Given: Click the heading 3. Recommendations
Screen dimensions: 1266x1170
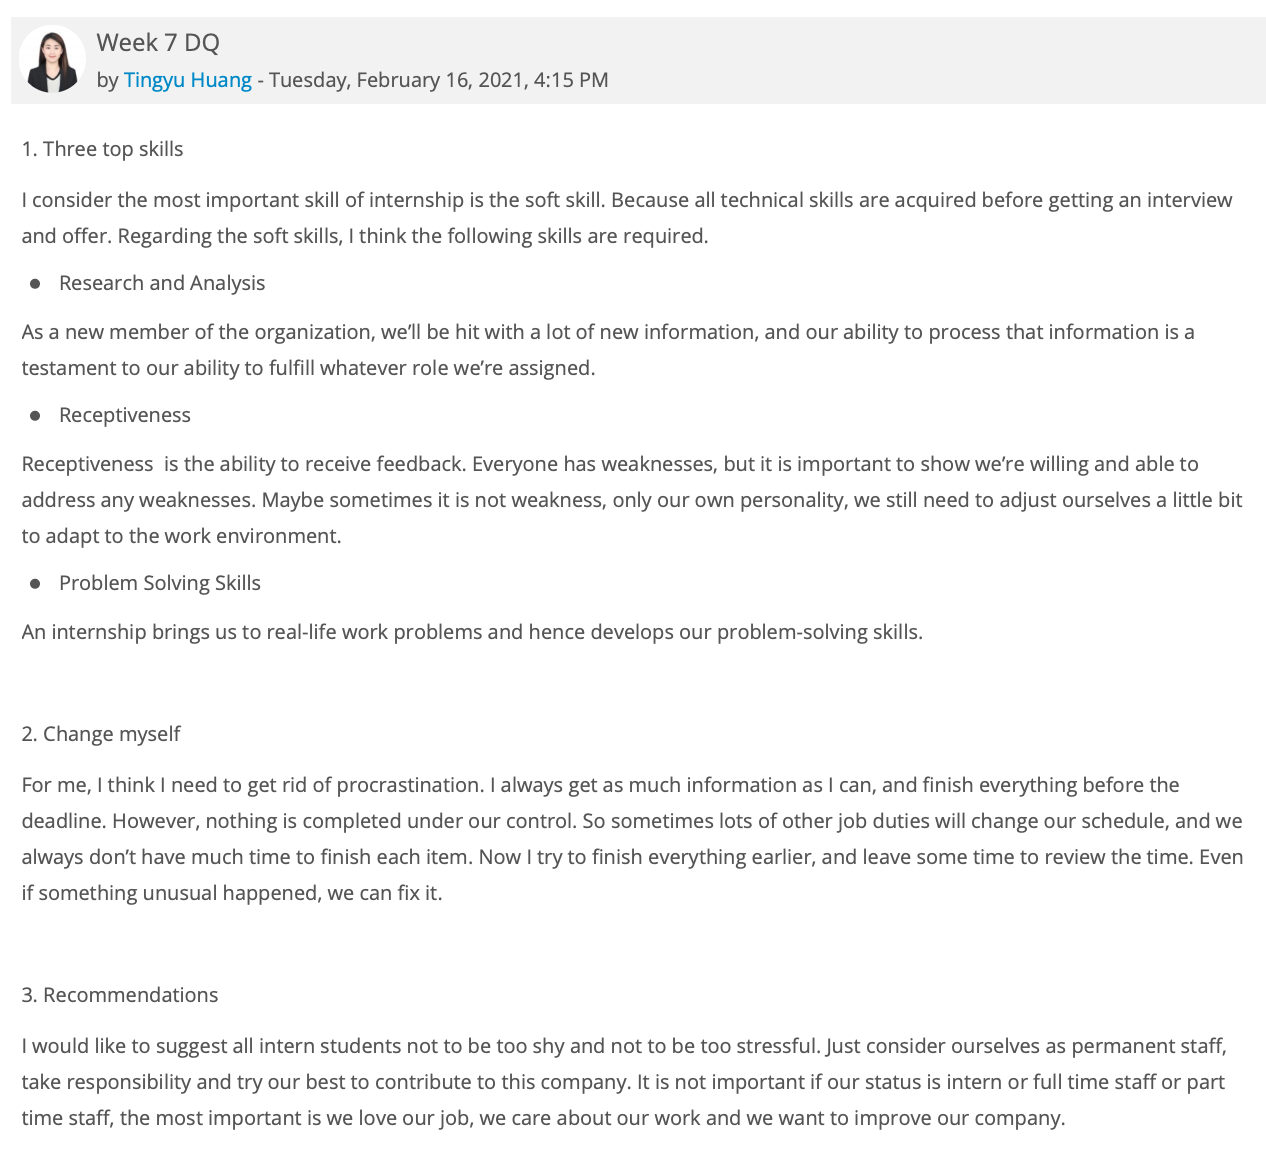Looking at the screenshot, I should (120, 995).
